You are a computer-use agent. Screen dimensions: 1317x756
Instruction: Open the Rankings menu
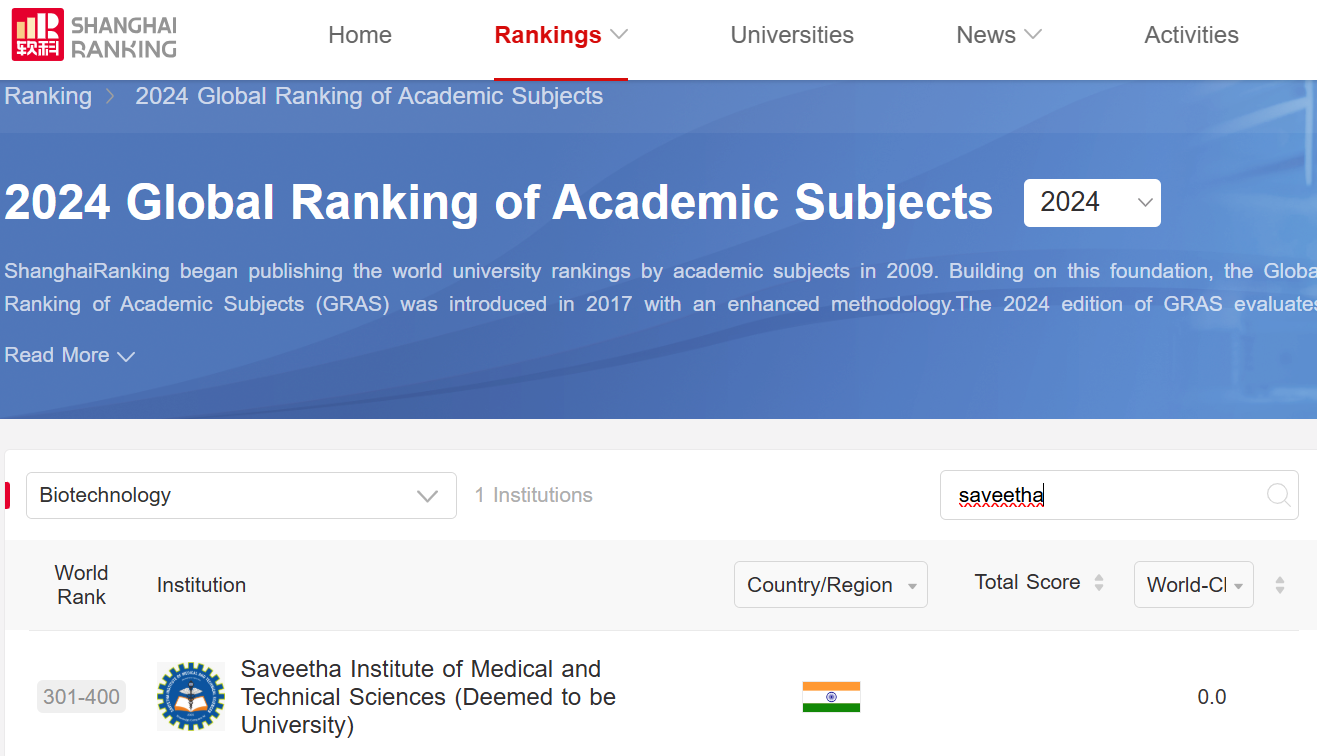click(x=560, y=35)
